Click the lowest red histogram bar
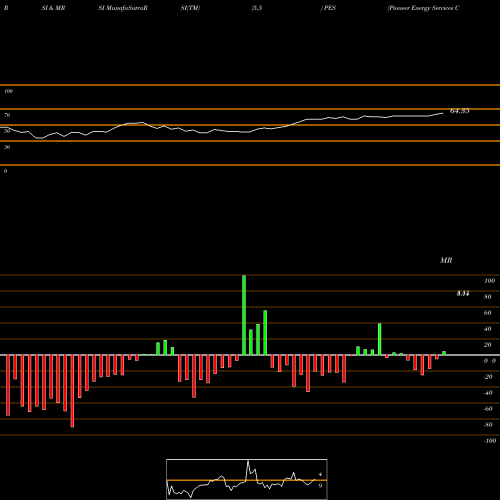Screen dimensions: 500x500 pos(72,391)
